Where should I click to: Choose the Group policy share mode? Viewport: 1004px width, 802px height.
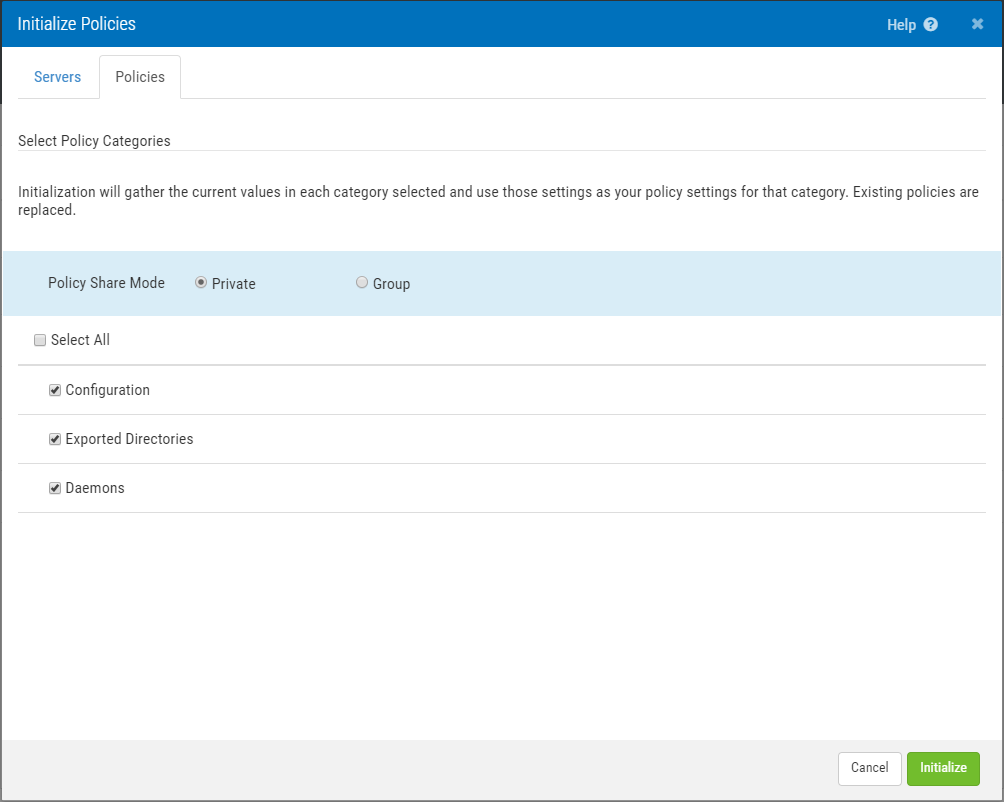click(x=362, y=282)
